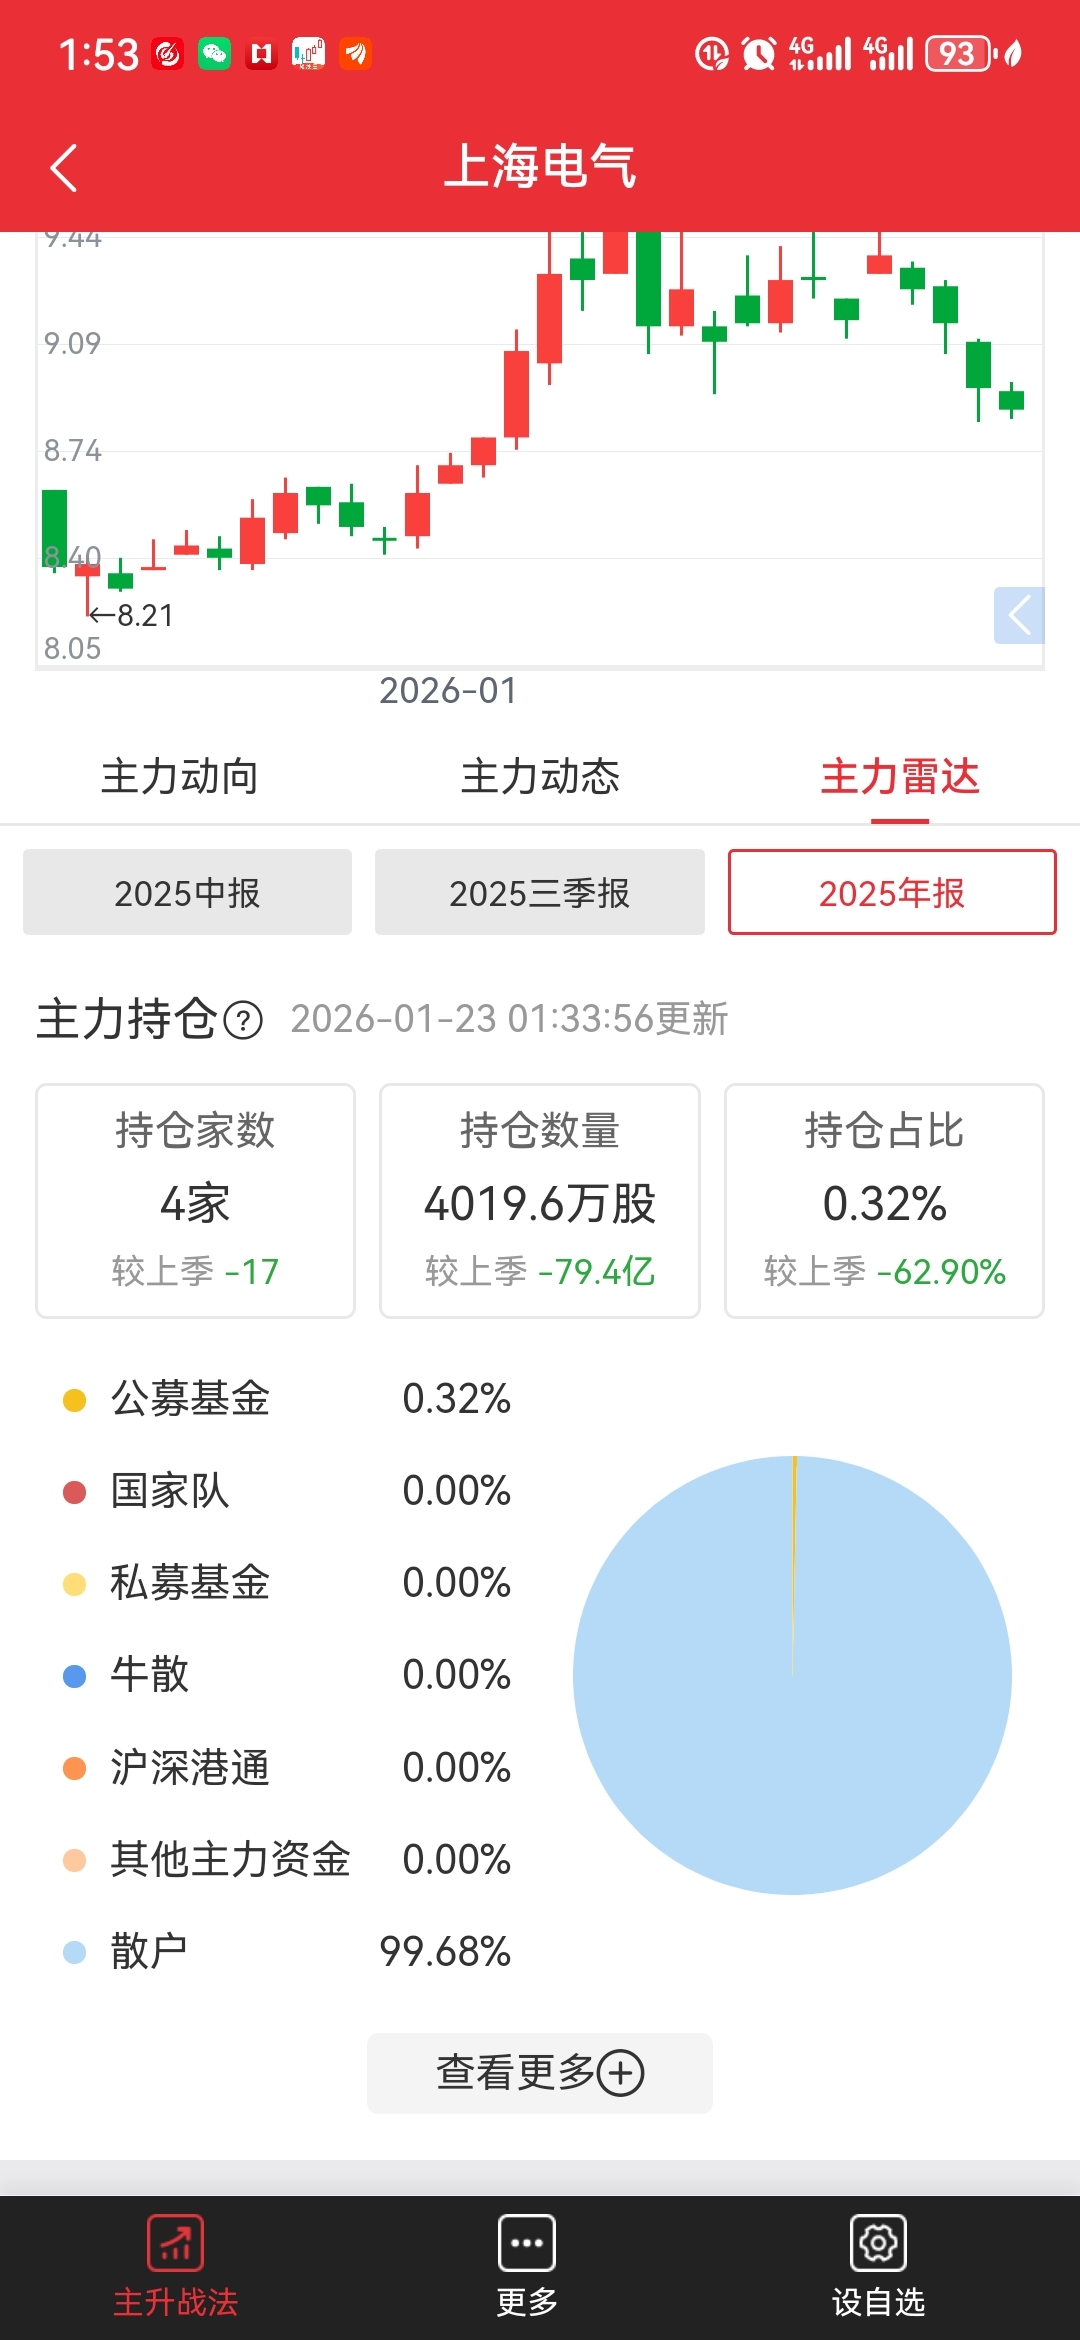Screen dimensions: 1080x2340
Task: Tap the alarm clock status icon
Action: (758, 53)
